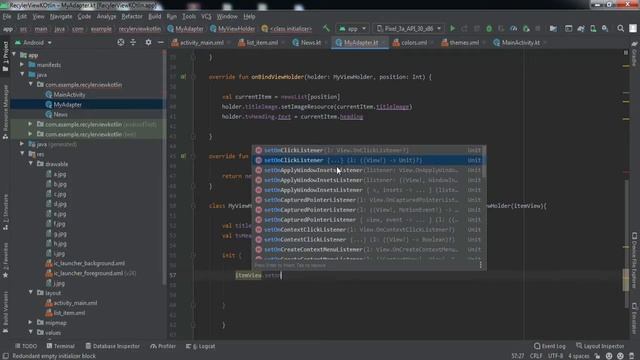This screenshot has width=640, height=360.
Task: Collapse all in project panel toolbar
Action: pos(133,42)
